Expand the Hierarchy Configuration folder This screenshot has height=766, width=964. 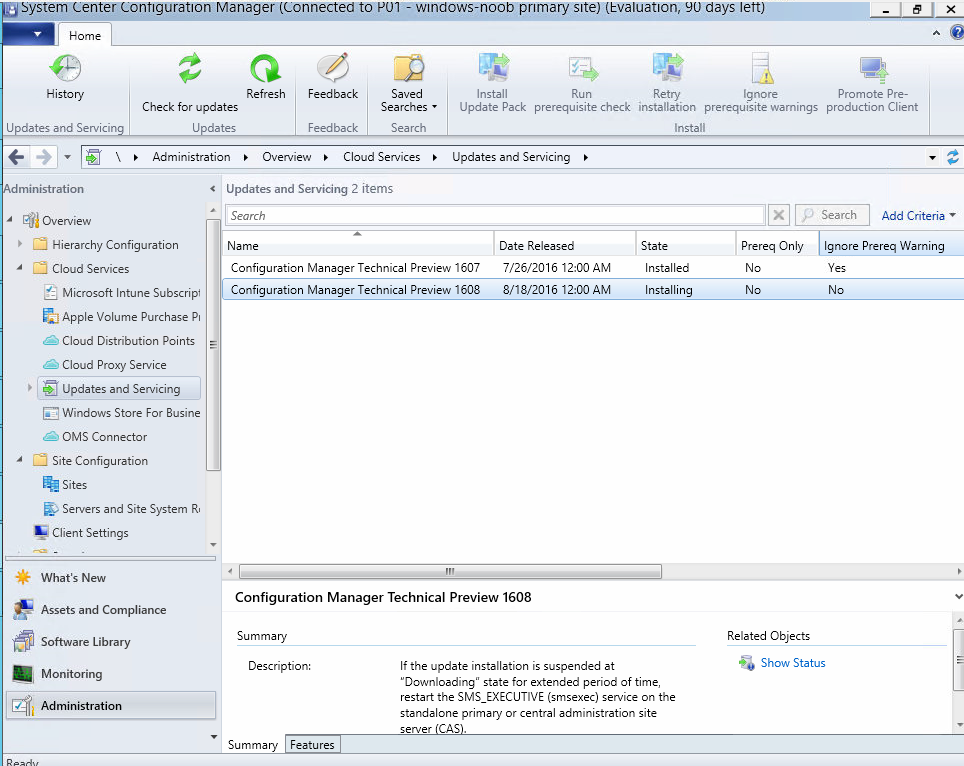point(20,244)
